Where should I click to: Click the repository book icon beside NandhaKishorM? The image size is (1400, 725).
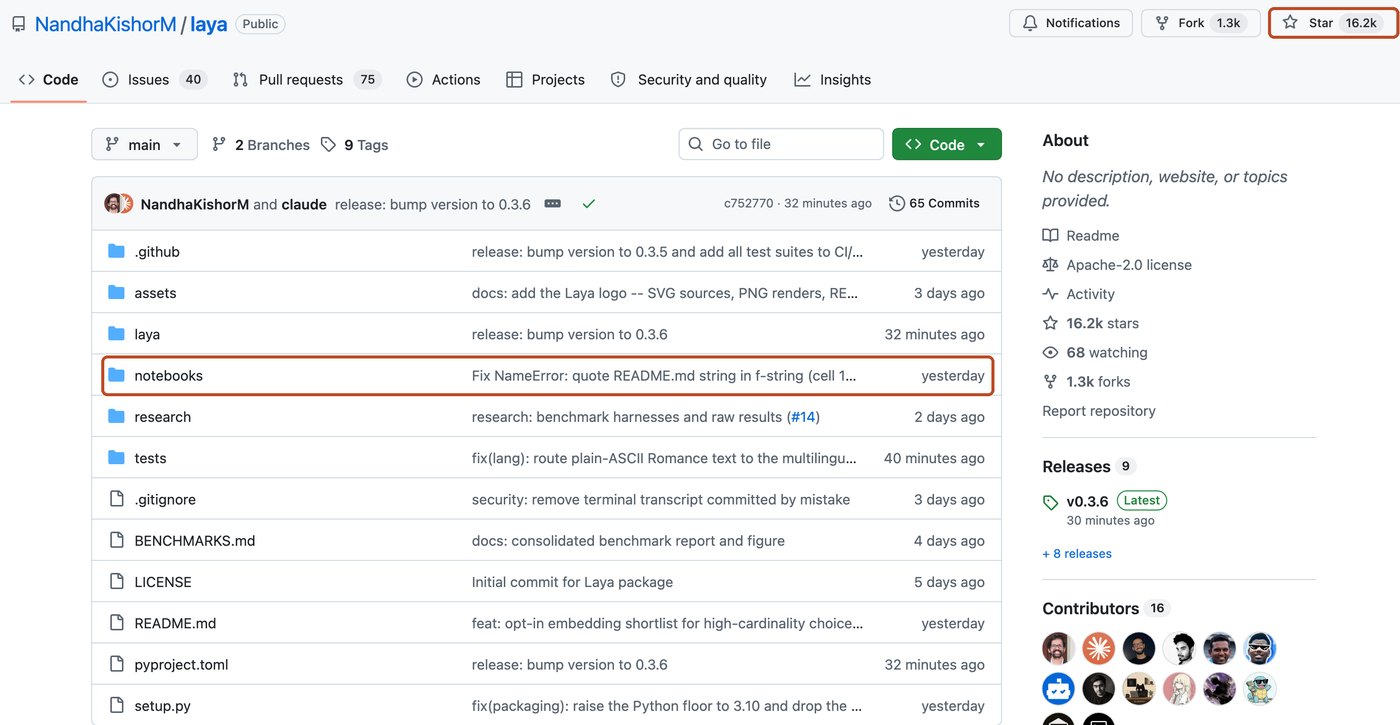19,24
